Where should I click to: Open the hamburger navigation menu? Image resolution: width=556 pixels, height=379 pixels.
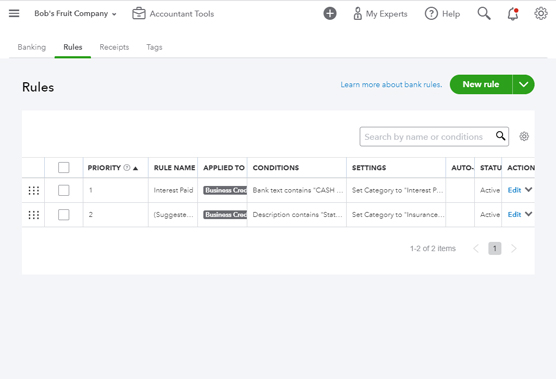click(x=14, y=13)
